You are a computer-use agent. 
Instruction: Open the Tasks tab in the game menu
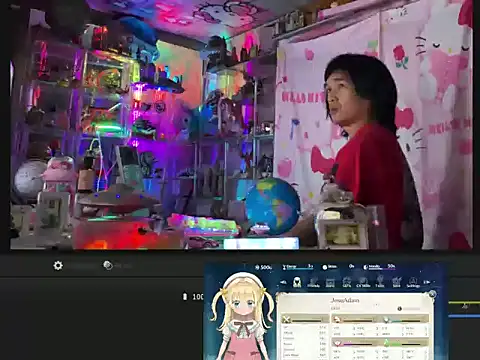(x=380, y=282)
